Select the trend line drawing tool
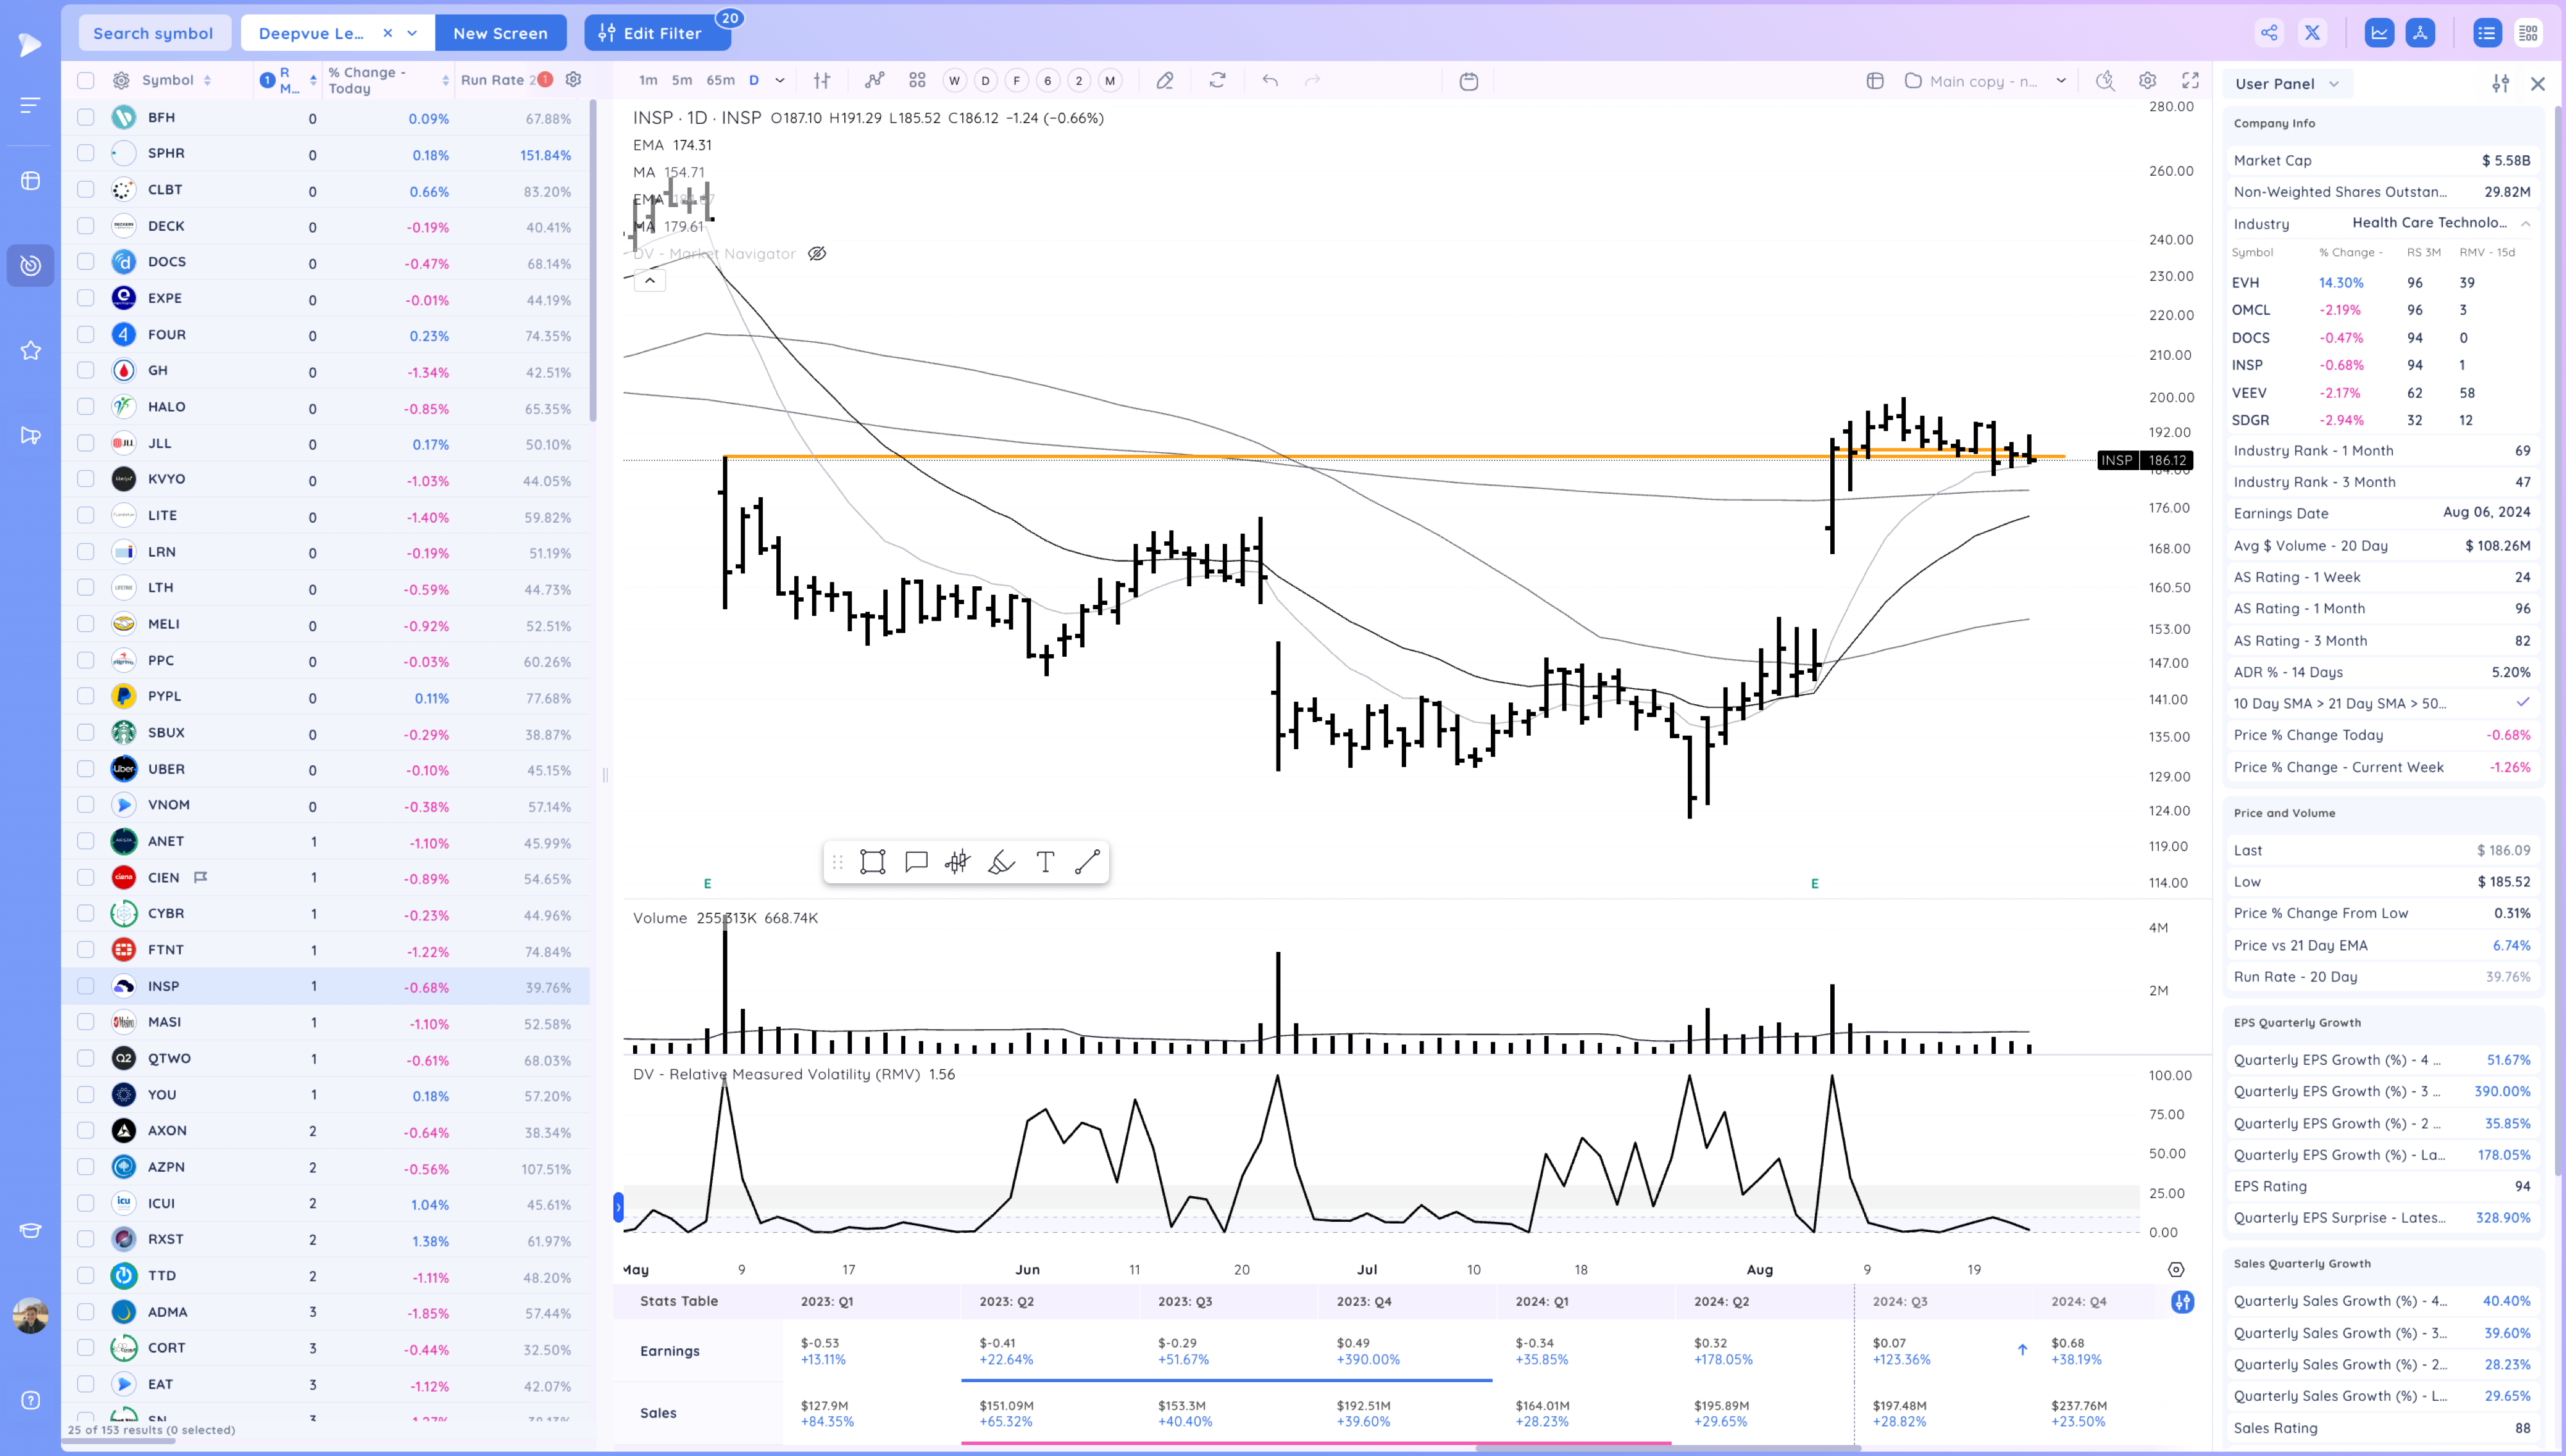2566x1456 pixels. (1087, 862)
